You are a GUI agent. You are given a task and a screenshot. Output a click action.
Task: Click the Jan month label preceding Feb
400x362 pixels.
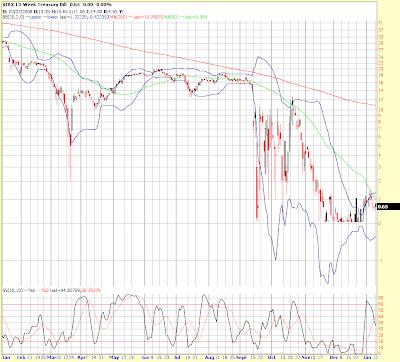[6, 358]
